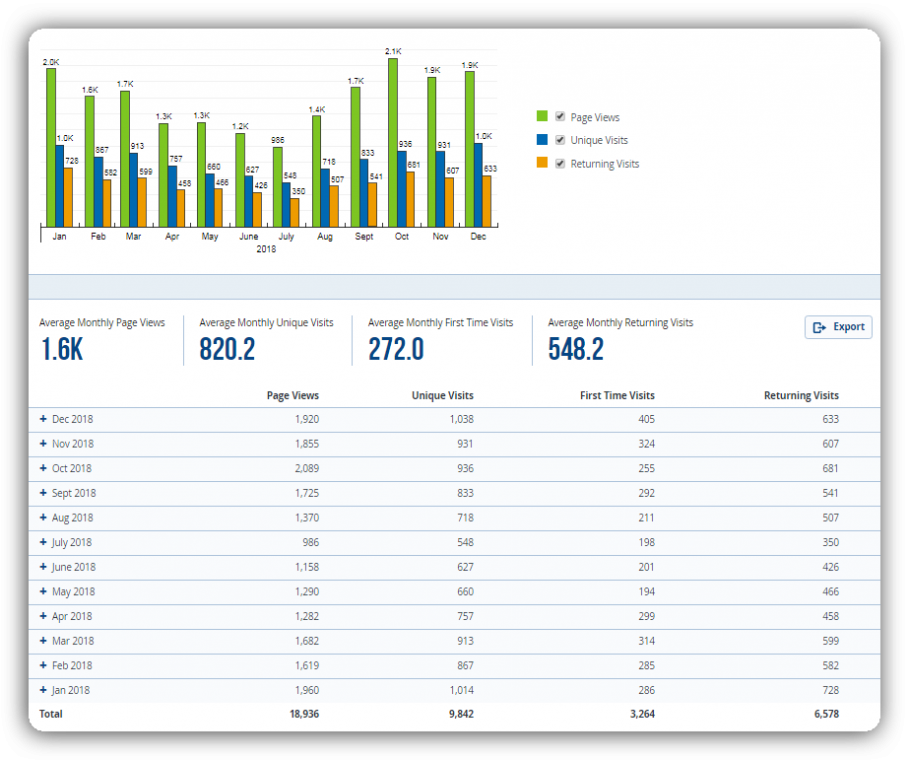The image size is (909, 760).
Task: Expand the Aug 2018 row
Action: click(43, 518)
